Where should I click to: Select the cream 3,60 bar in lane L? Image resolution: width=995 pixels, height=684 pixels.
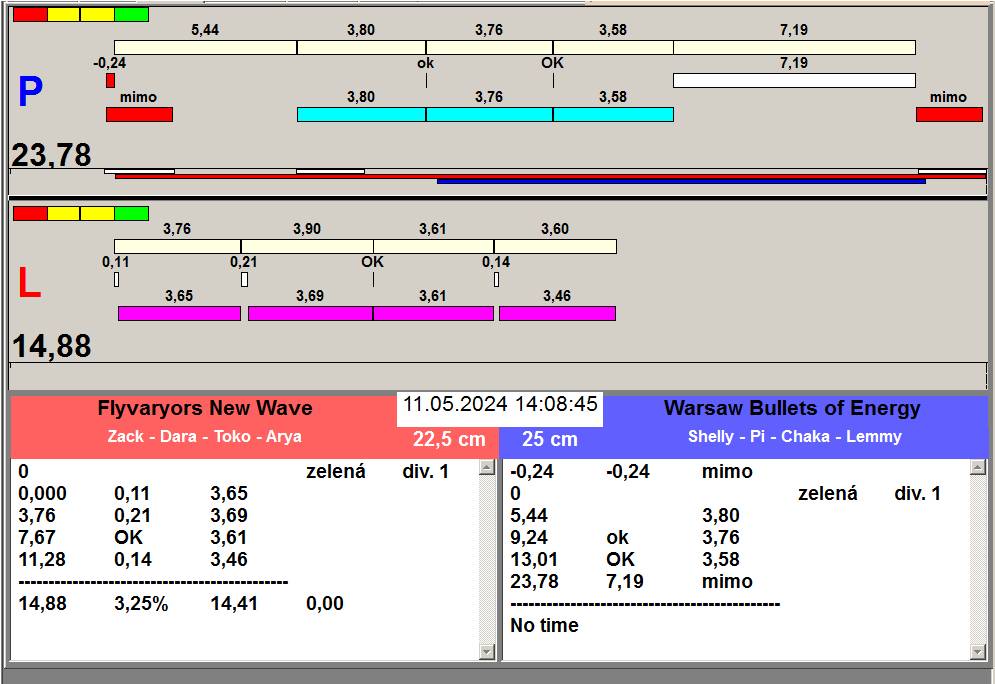555,246
